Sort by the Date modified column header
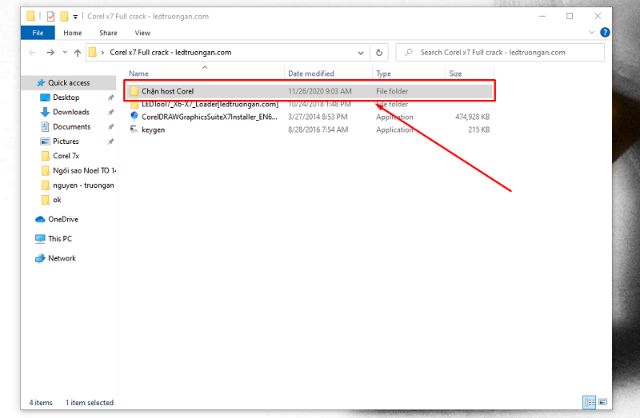The width and height of the screenshot is (640, 418). click(311, 73)
